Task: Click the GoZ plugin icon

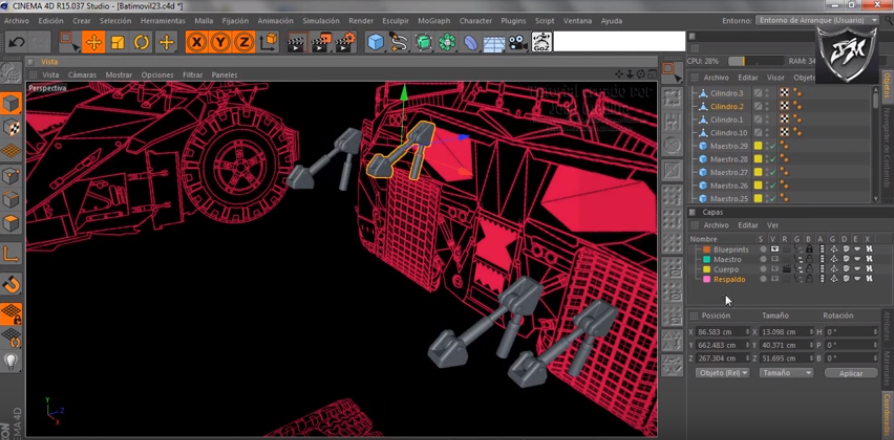Action: coord(541,42)
